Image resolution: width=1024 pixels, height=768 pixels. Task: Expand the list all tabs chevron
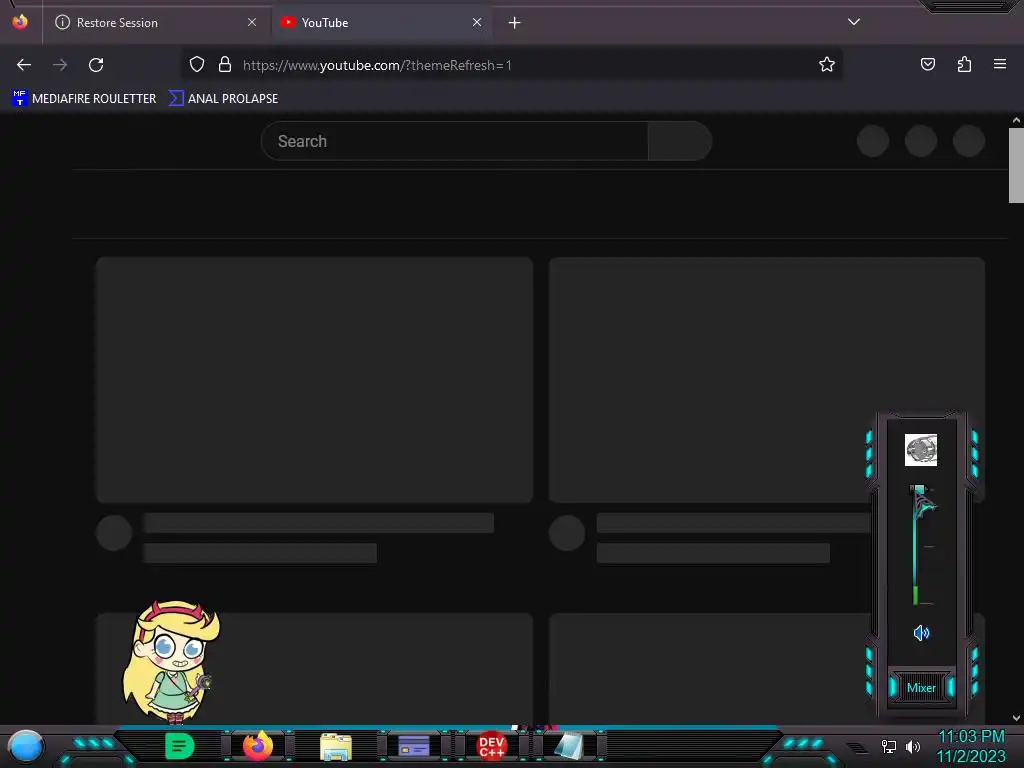point(854,22)
